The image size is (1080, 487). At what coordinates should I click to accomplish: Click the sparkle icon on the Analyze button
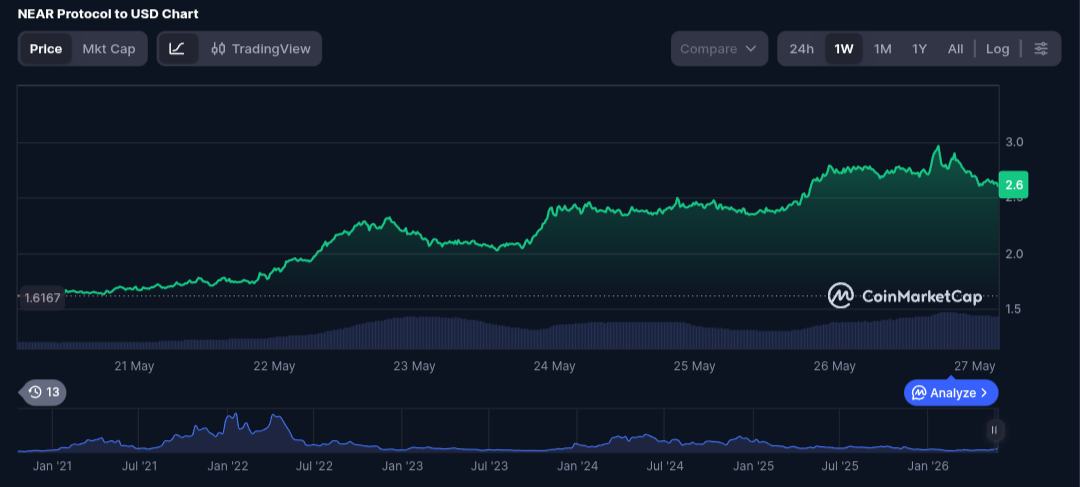(918, 393)
